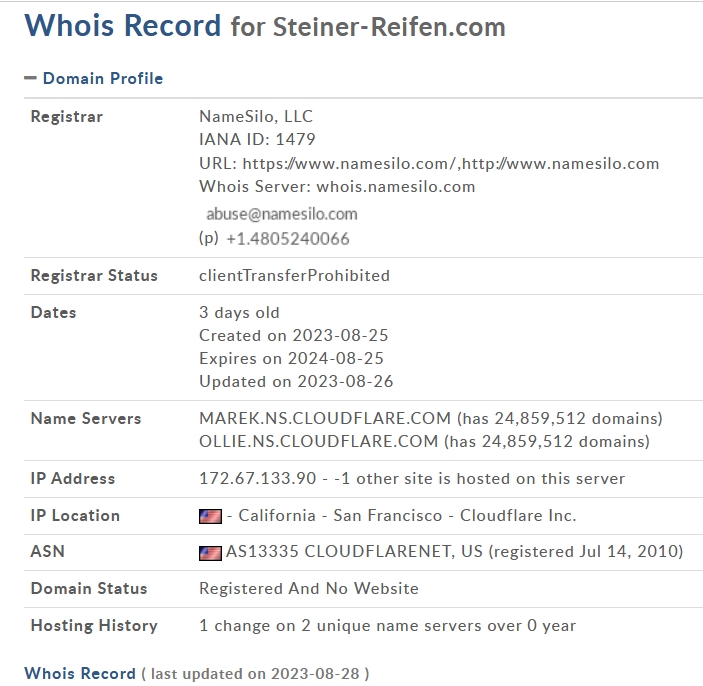Click the IP Location row label
This screenshot has height=686, width=703.
(x=75, y=516)
